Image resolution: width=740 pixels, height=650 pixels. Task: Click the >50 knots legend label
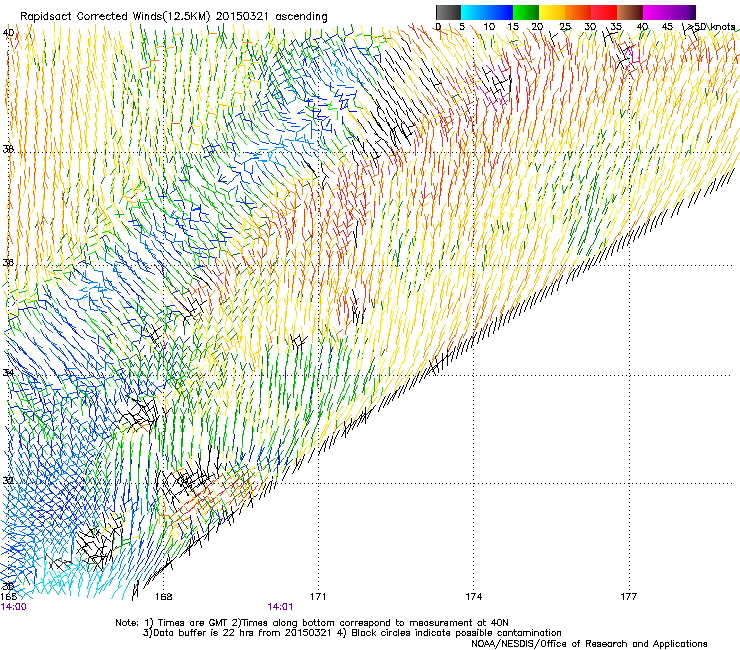pos(710,27)
